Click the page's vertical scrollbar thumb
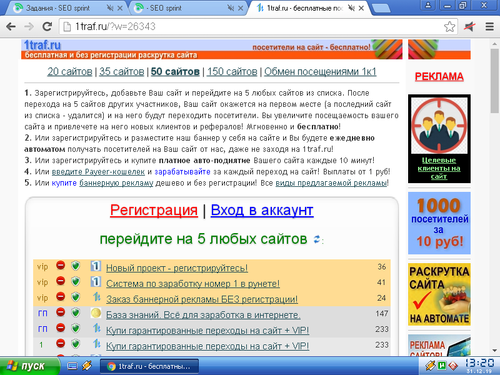 [495, 81]
